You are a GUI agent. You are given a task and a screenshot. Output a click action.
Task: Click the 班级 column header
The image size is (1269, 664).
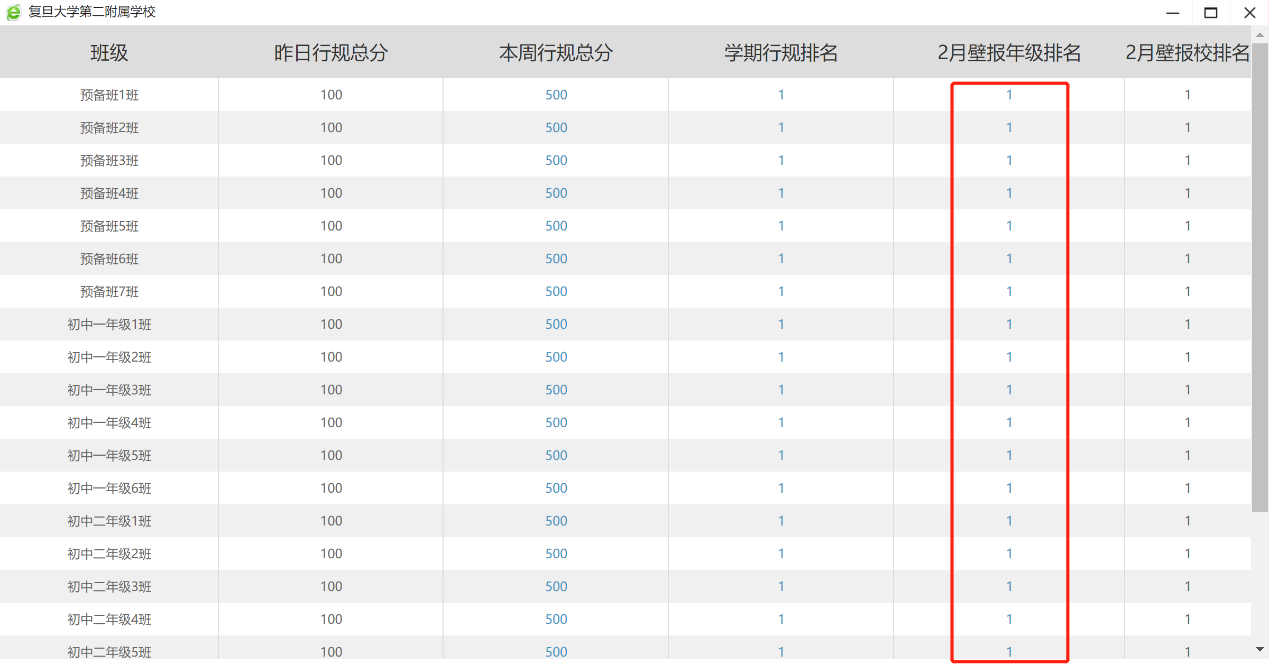[x=109, y=53]
